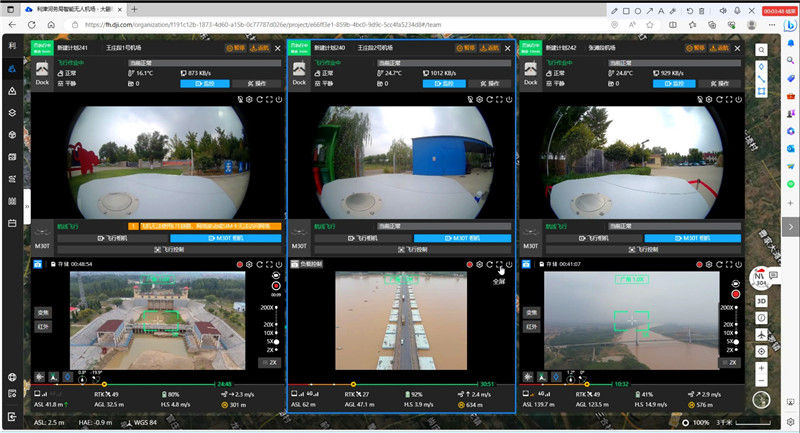Click 返航 return-home for plan 240
Image resolution: width=800 pixels, height=433 pixels.
490,48
